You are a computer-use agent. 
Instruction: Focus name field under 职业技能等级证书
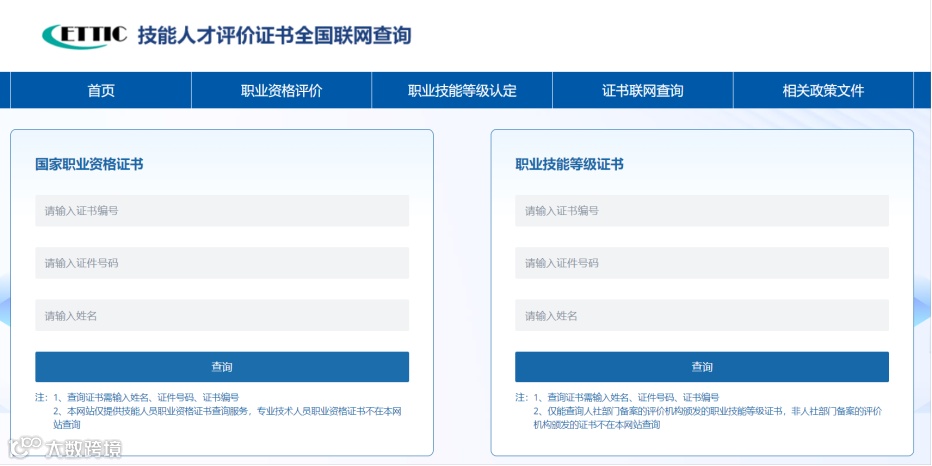pos(702,315)
